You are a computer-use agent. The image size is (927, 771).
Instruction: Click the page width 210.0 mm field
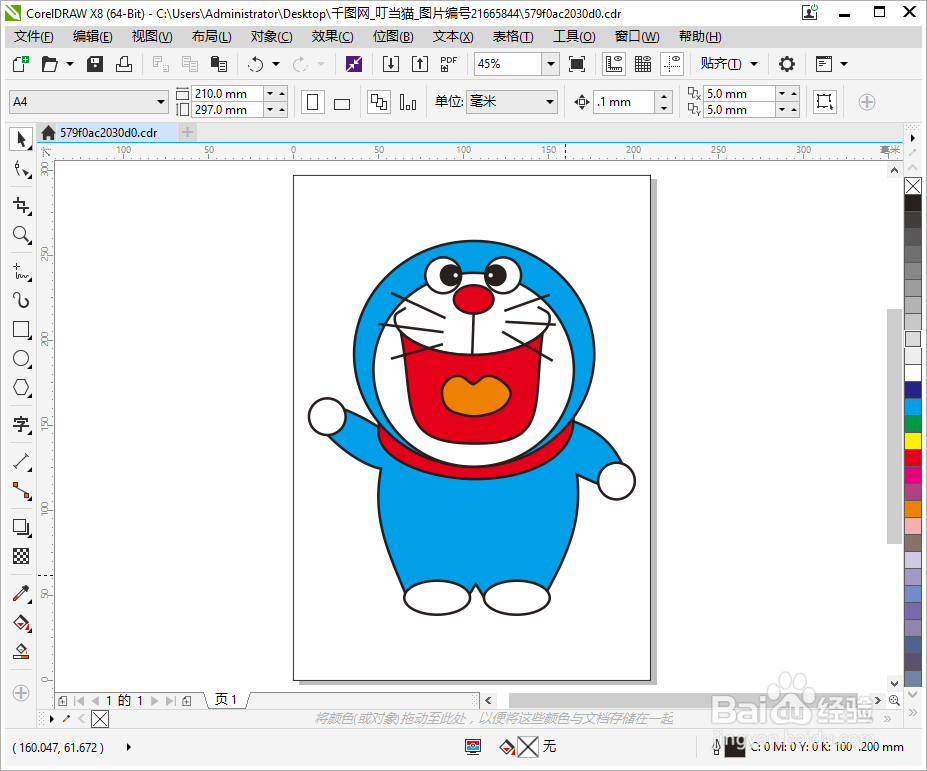click(x=227, y=93)
